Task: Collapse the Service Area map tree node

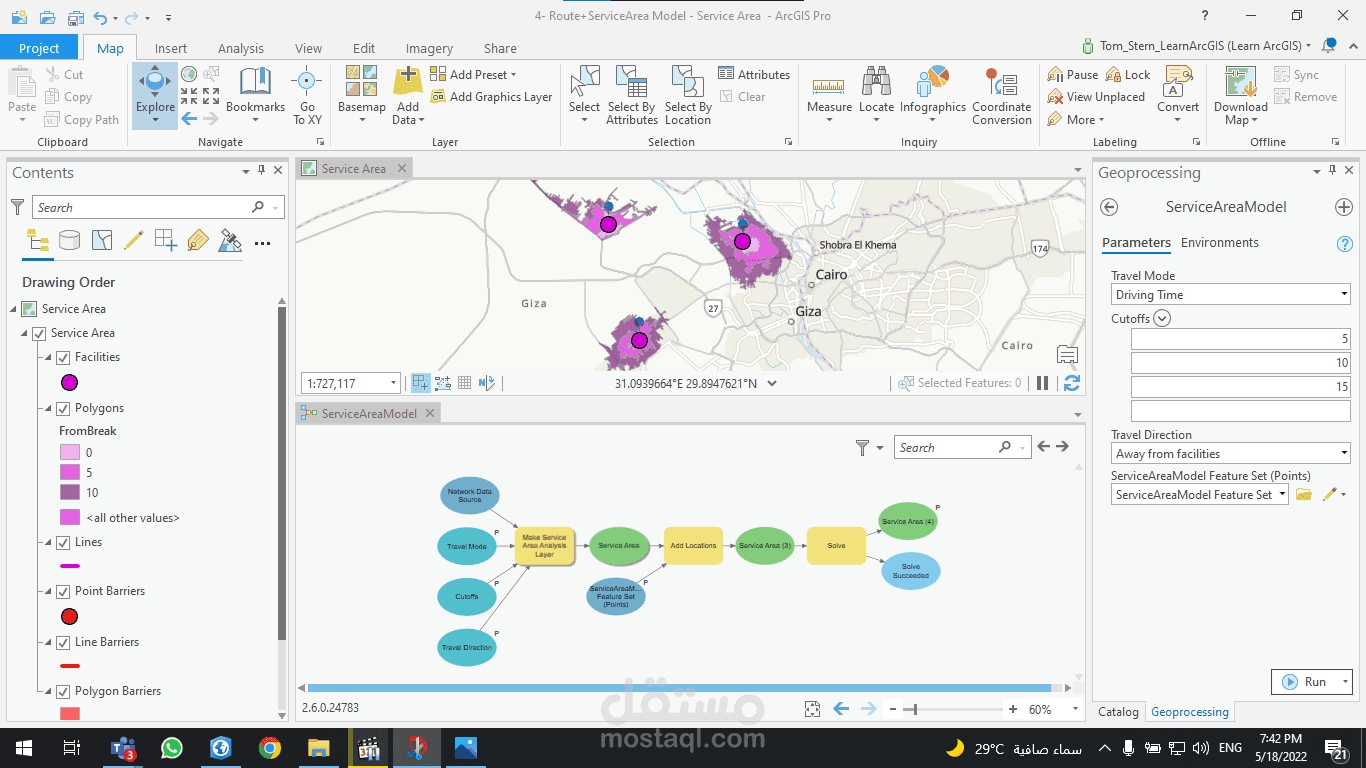Action: 14,309
